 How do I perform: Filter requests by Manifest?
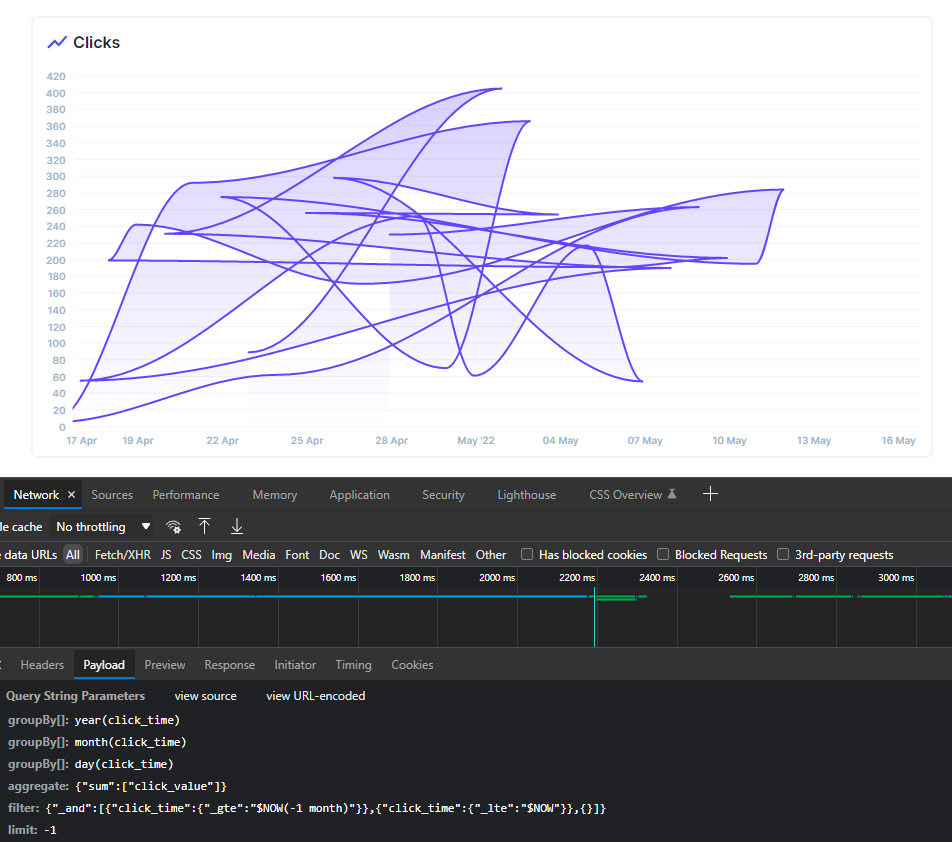click(443, 555)
